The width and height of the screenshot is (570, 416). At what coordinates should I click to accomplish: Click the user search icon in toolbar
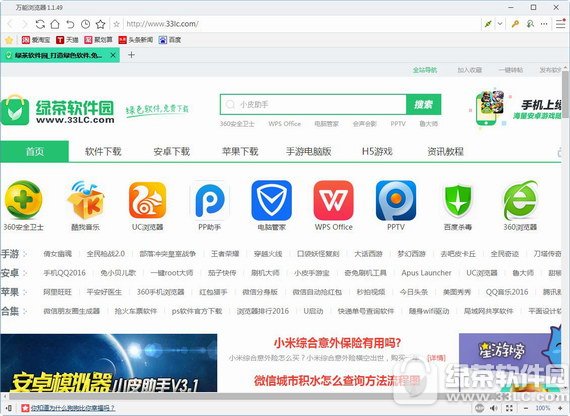[x=530, y=24]
